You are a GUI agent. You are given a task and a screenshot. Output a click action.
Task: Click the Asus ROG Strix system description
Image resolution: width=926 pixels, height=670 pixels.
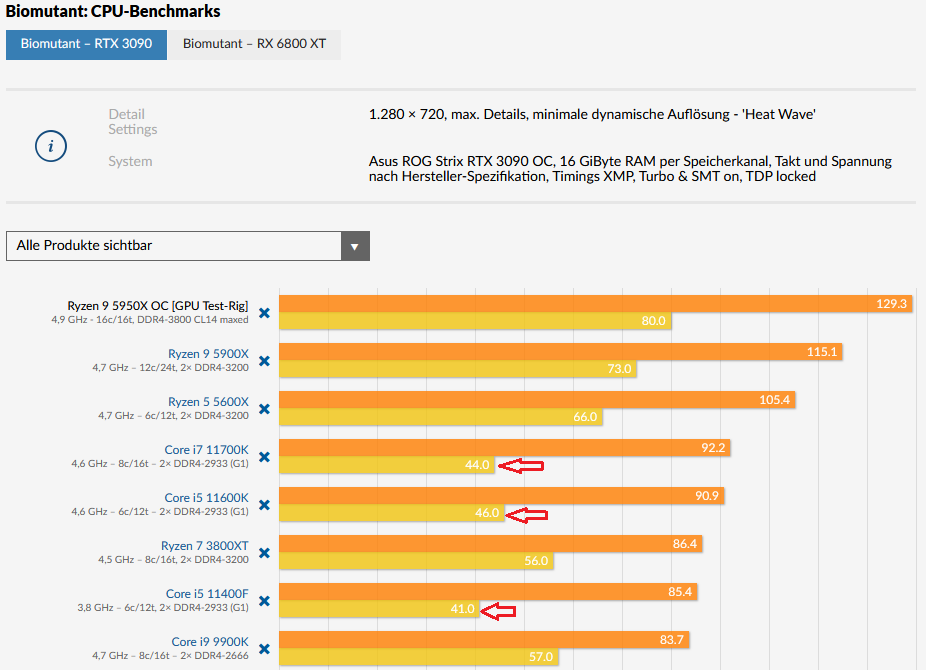(630, 169)
